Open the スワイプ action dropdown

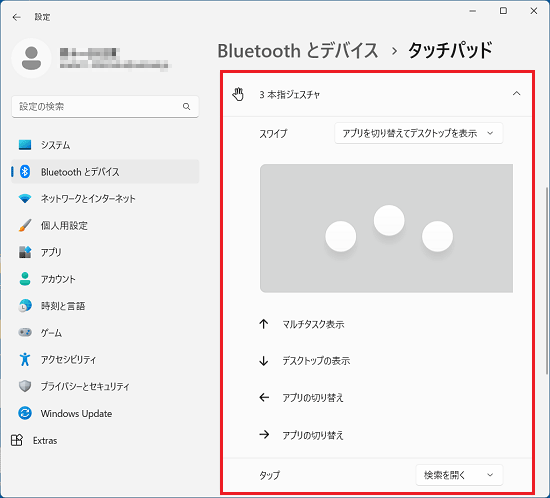[418, 133]
